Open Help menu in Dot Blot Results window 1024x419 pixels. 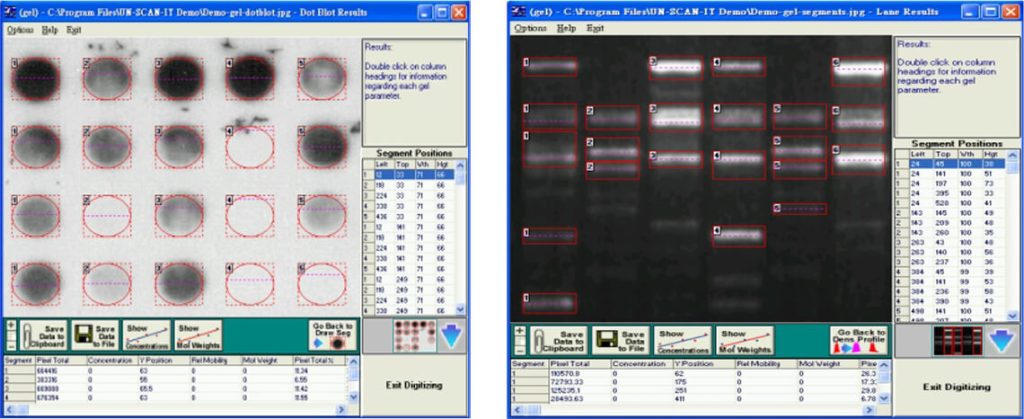tap(49, 30)
